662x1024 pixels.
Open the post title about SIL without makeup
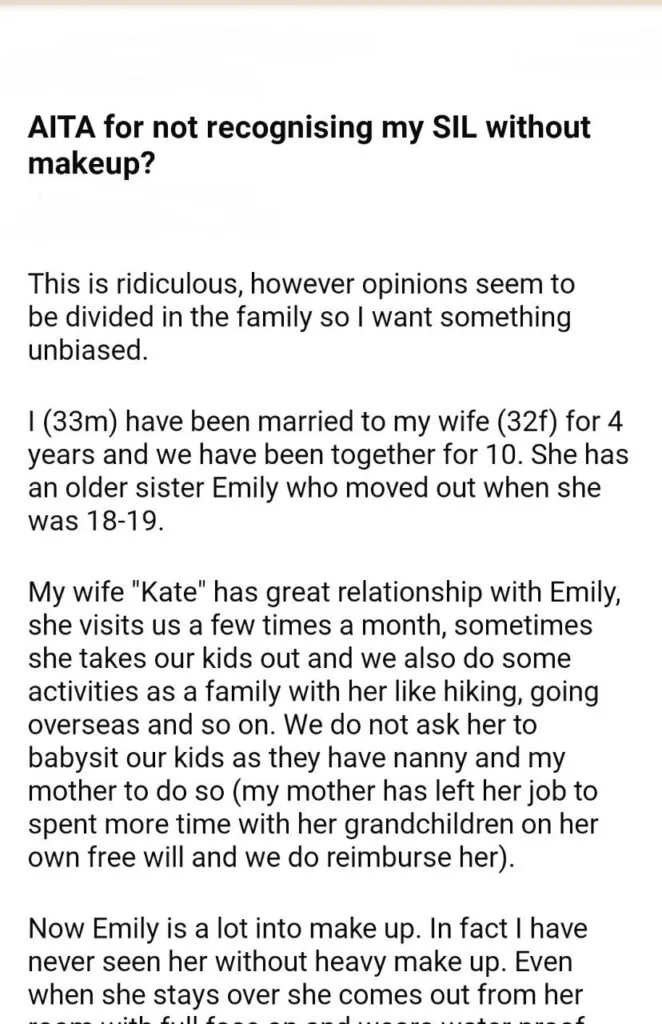pos(309,144)
